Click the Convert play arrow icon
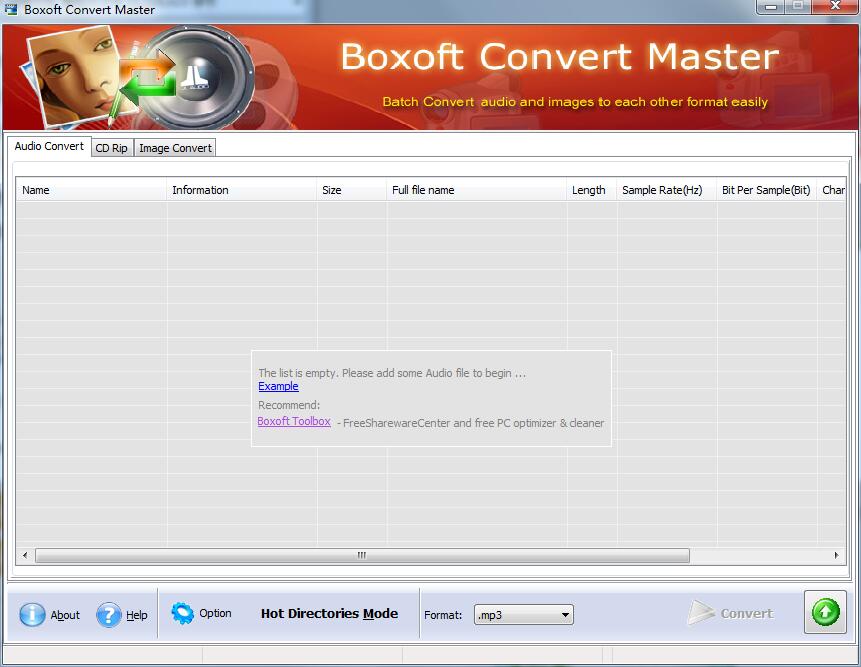The image size is (861, 667). [700, 613]
